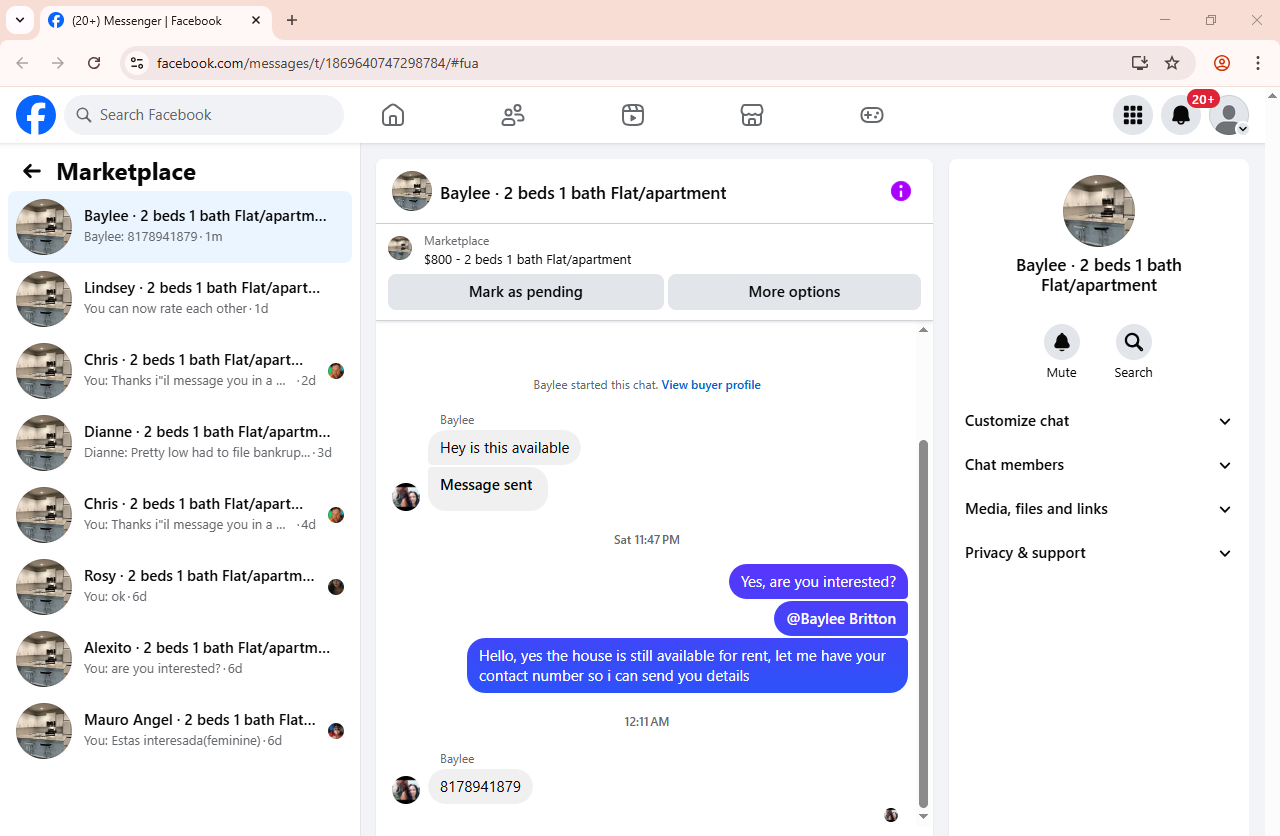The image size is (1280, 836).
Task: Close the Messenger browser tab
Action: [256, 20]
